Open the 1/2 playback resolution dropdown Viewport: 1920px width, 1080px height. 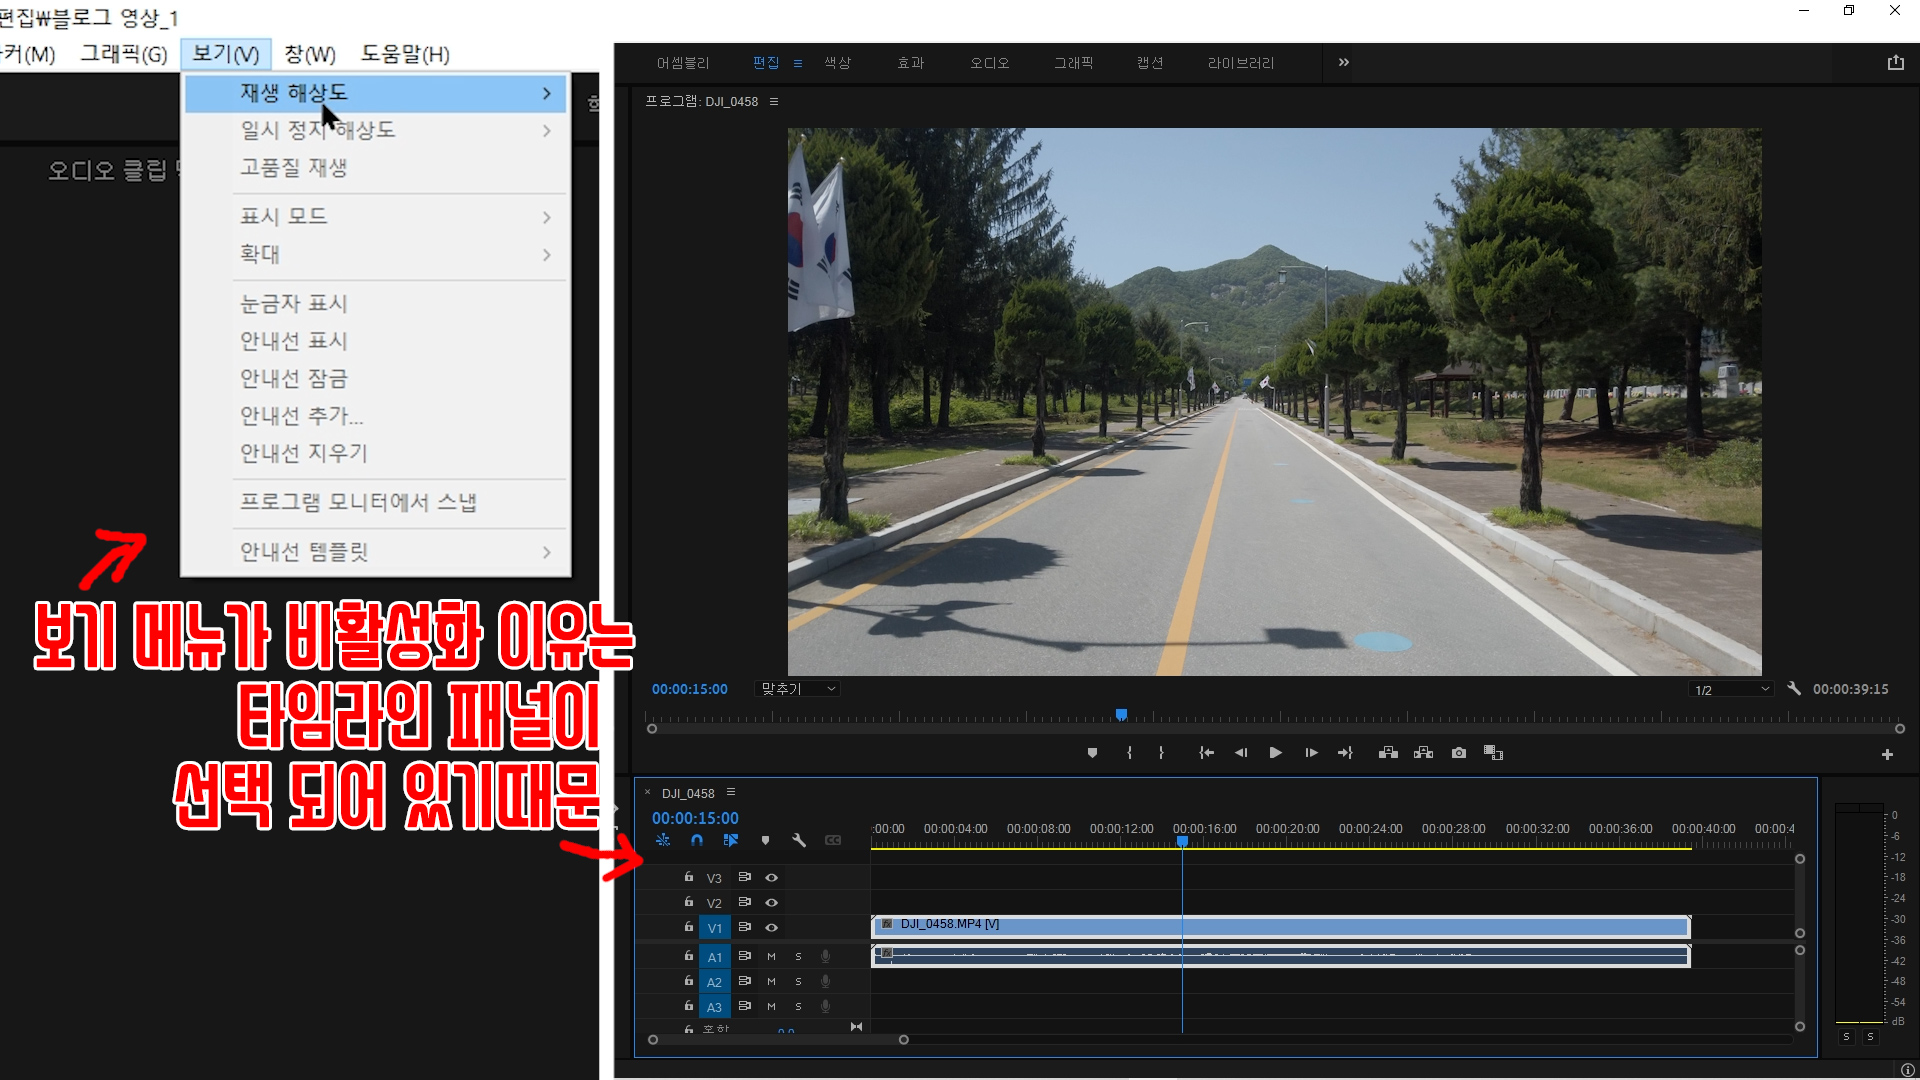(x=1731, y=690)
